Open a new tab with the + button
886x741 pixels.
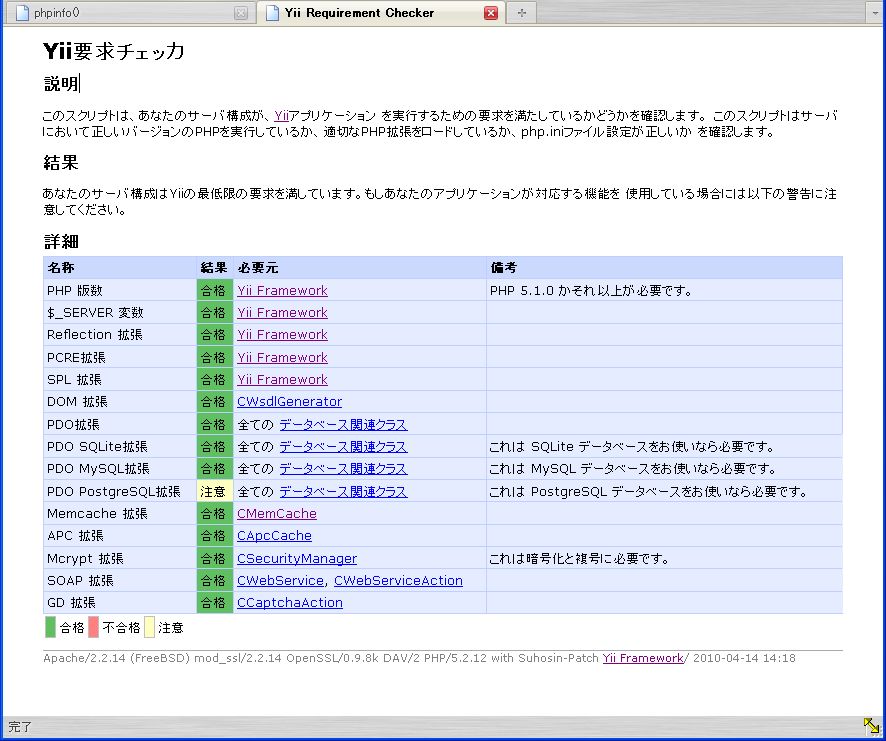pyautogui.click(x=521, y=12)
